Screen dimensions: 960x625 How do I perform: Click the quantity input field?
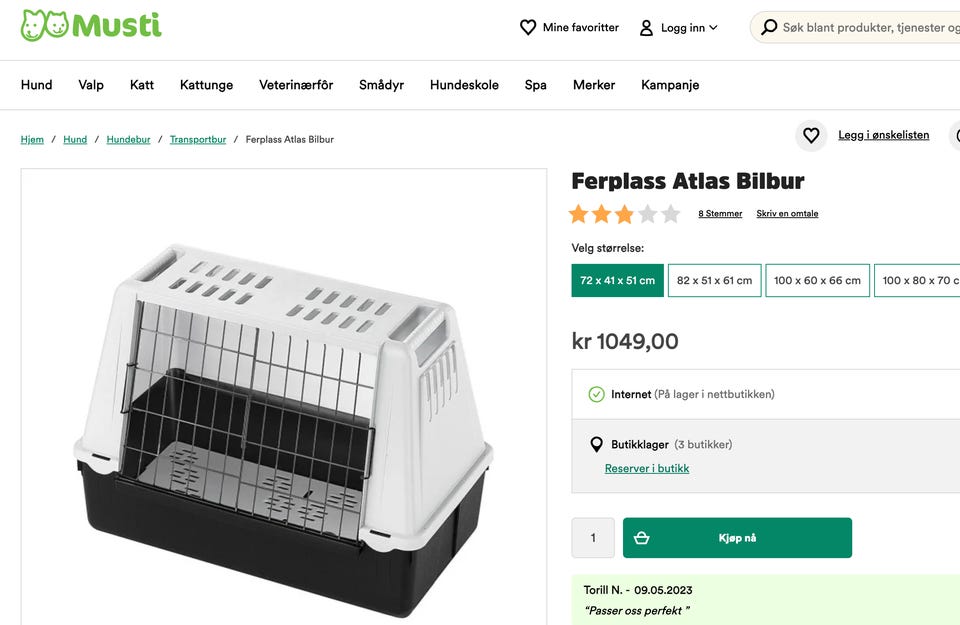pyautogui.click(x=593, y=538)
